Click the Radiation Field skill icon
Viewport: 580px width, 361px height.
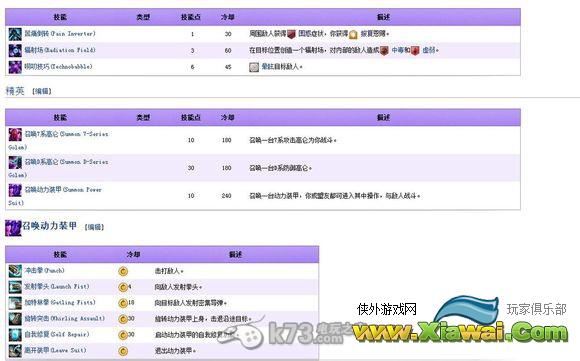[15, 50]
